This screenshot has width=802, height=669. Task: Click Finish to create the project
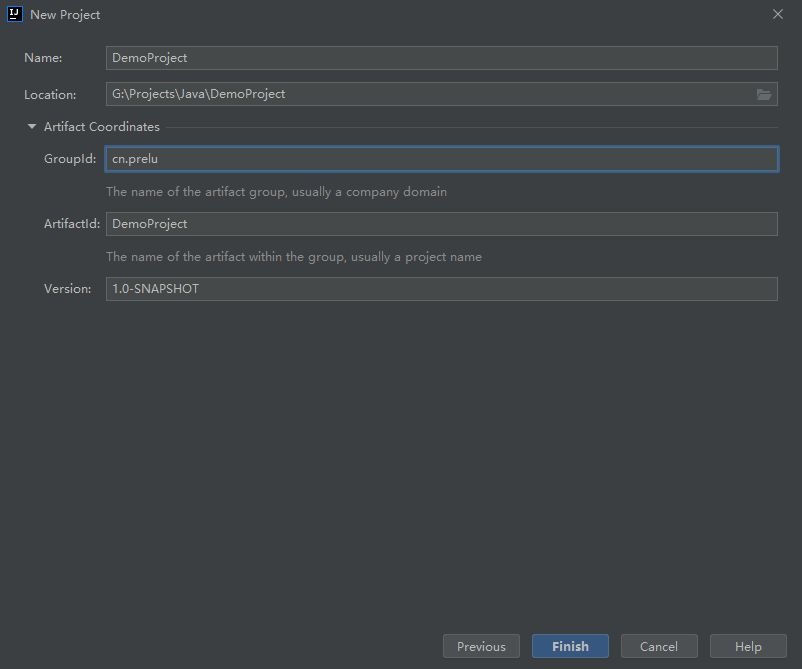[x=570, y=646]
